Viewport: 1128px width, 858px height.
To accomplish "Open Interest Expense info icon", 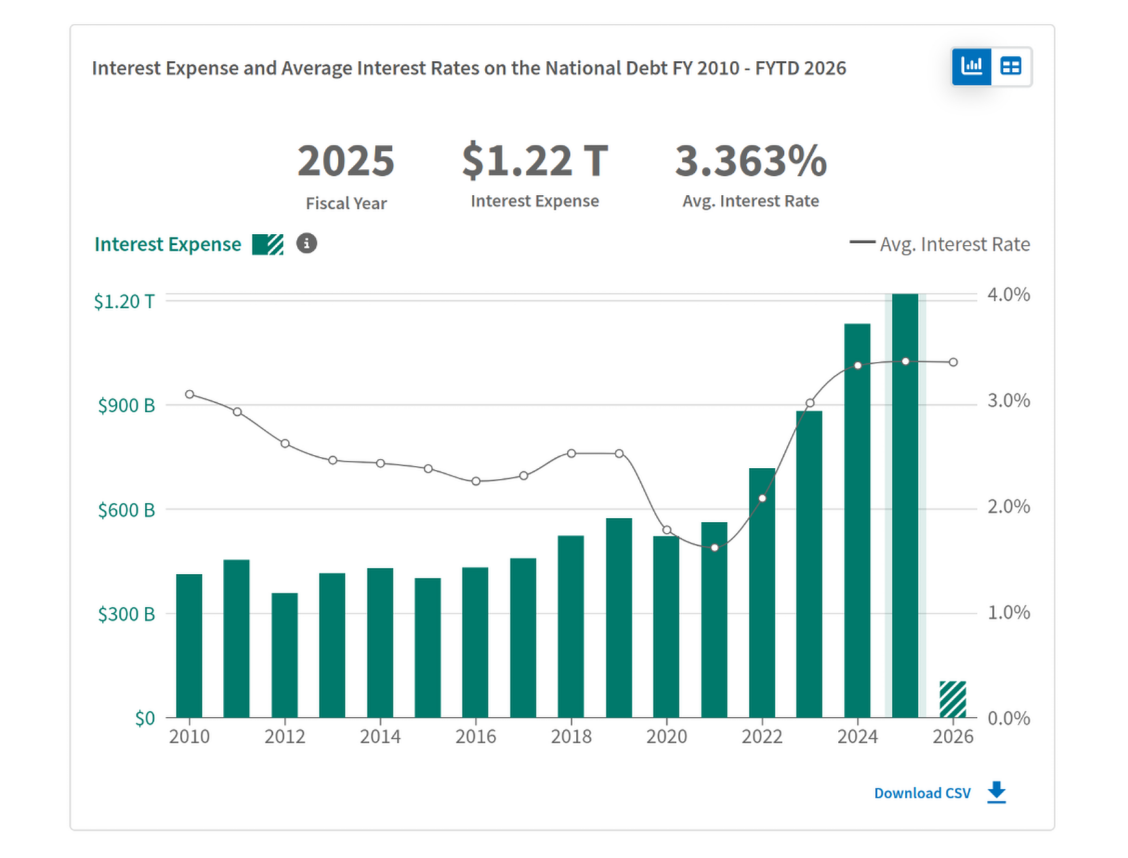I will click(x=306, y=244).
